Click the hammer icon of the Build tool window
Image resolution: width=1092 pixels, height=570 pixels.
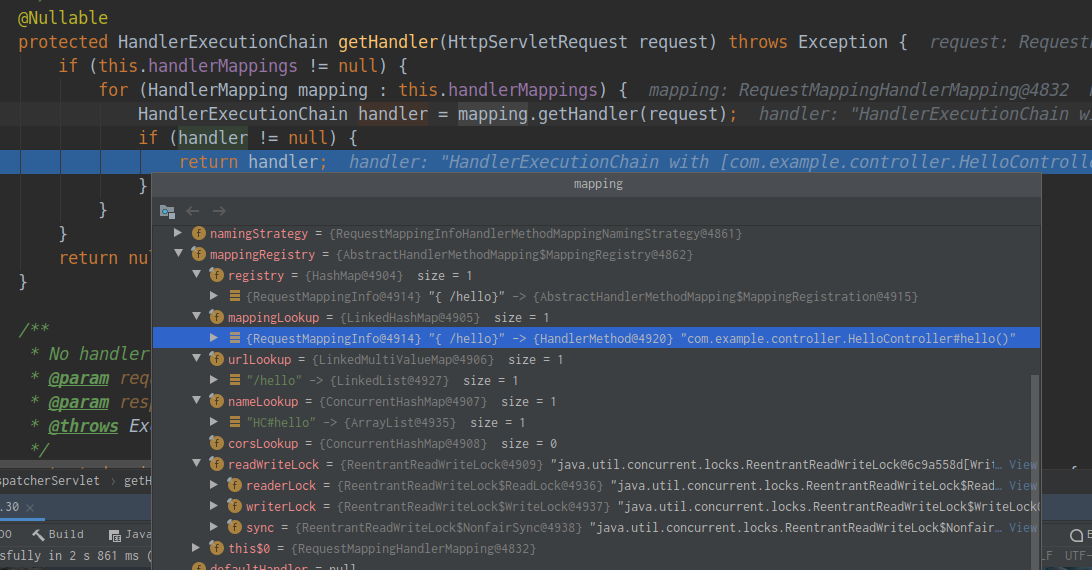[37, 535]
